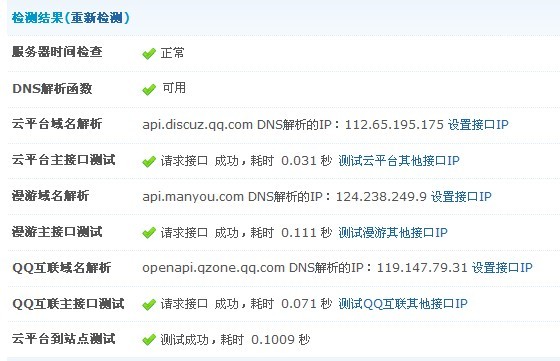Click the IP address 124.238.249.9 text
The image size is (560, 361).
(x=381, y=196)
